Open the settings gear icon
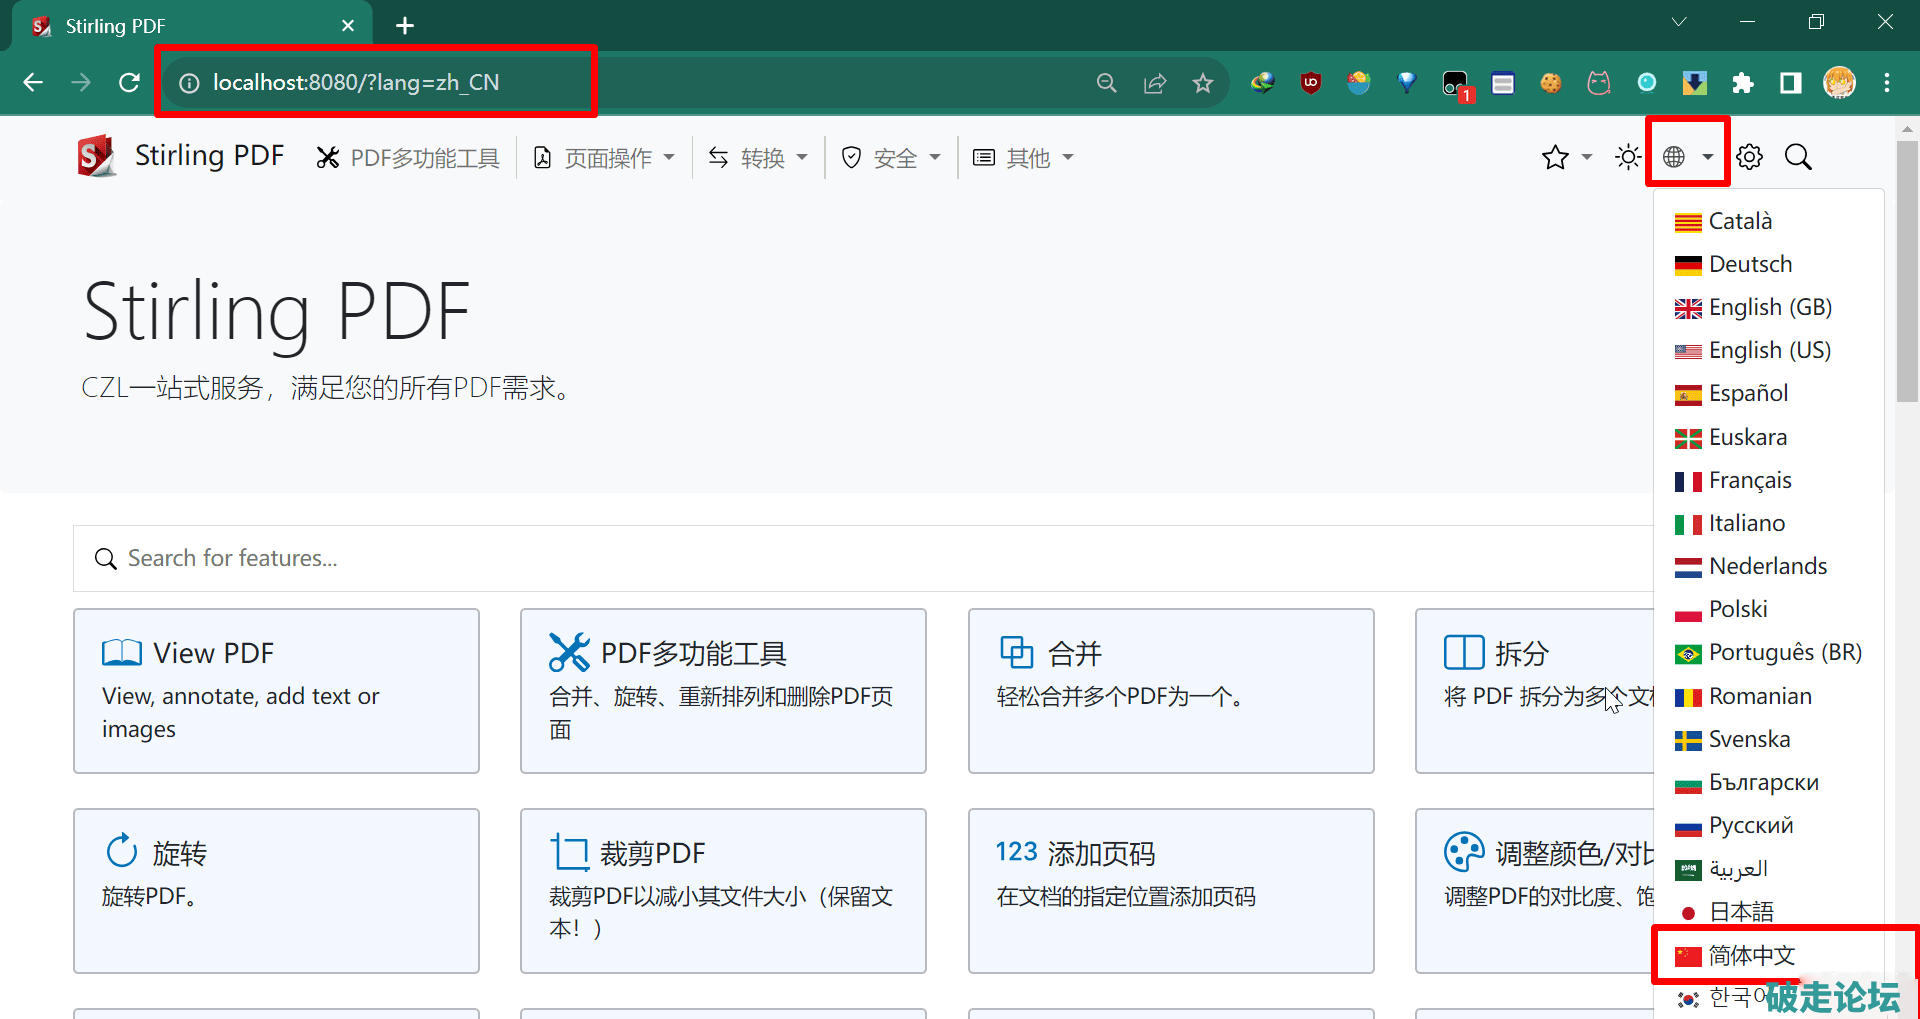Viewport: 1920px width, 1019px height. 1749,157
